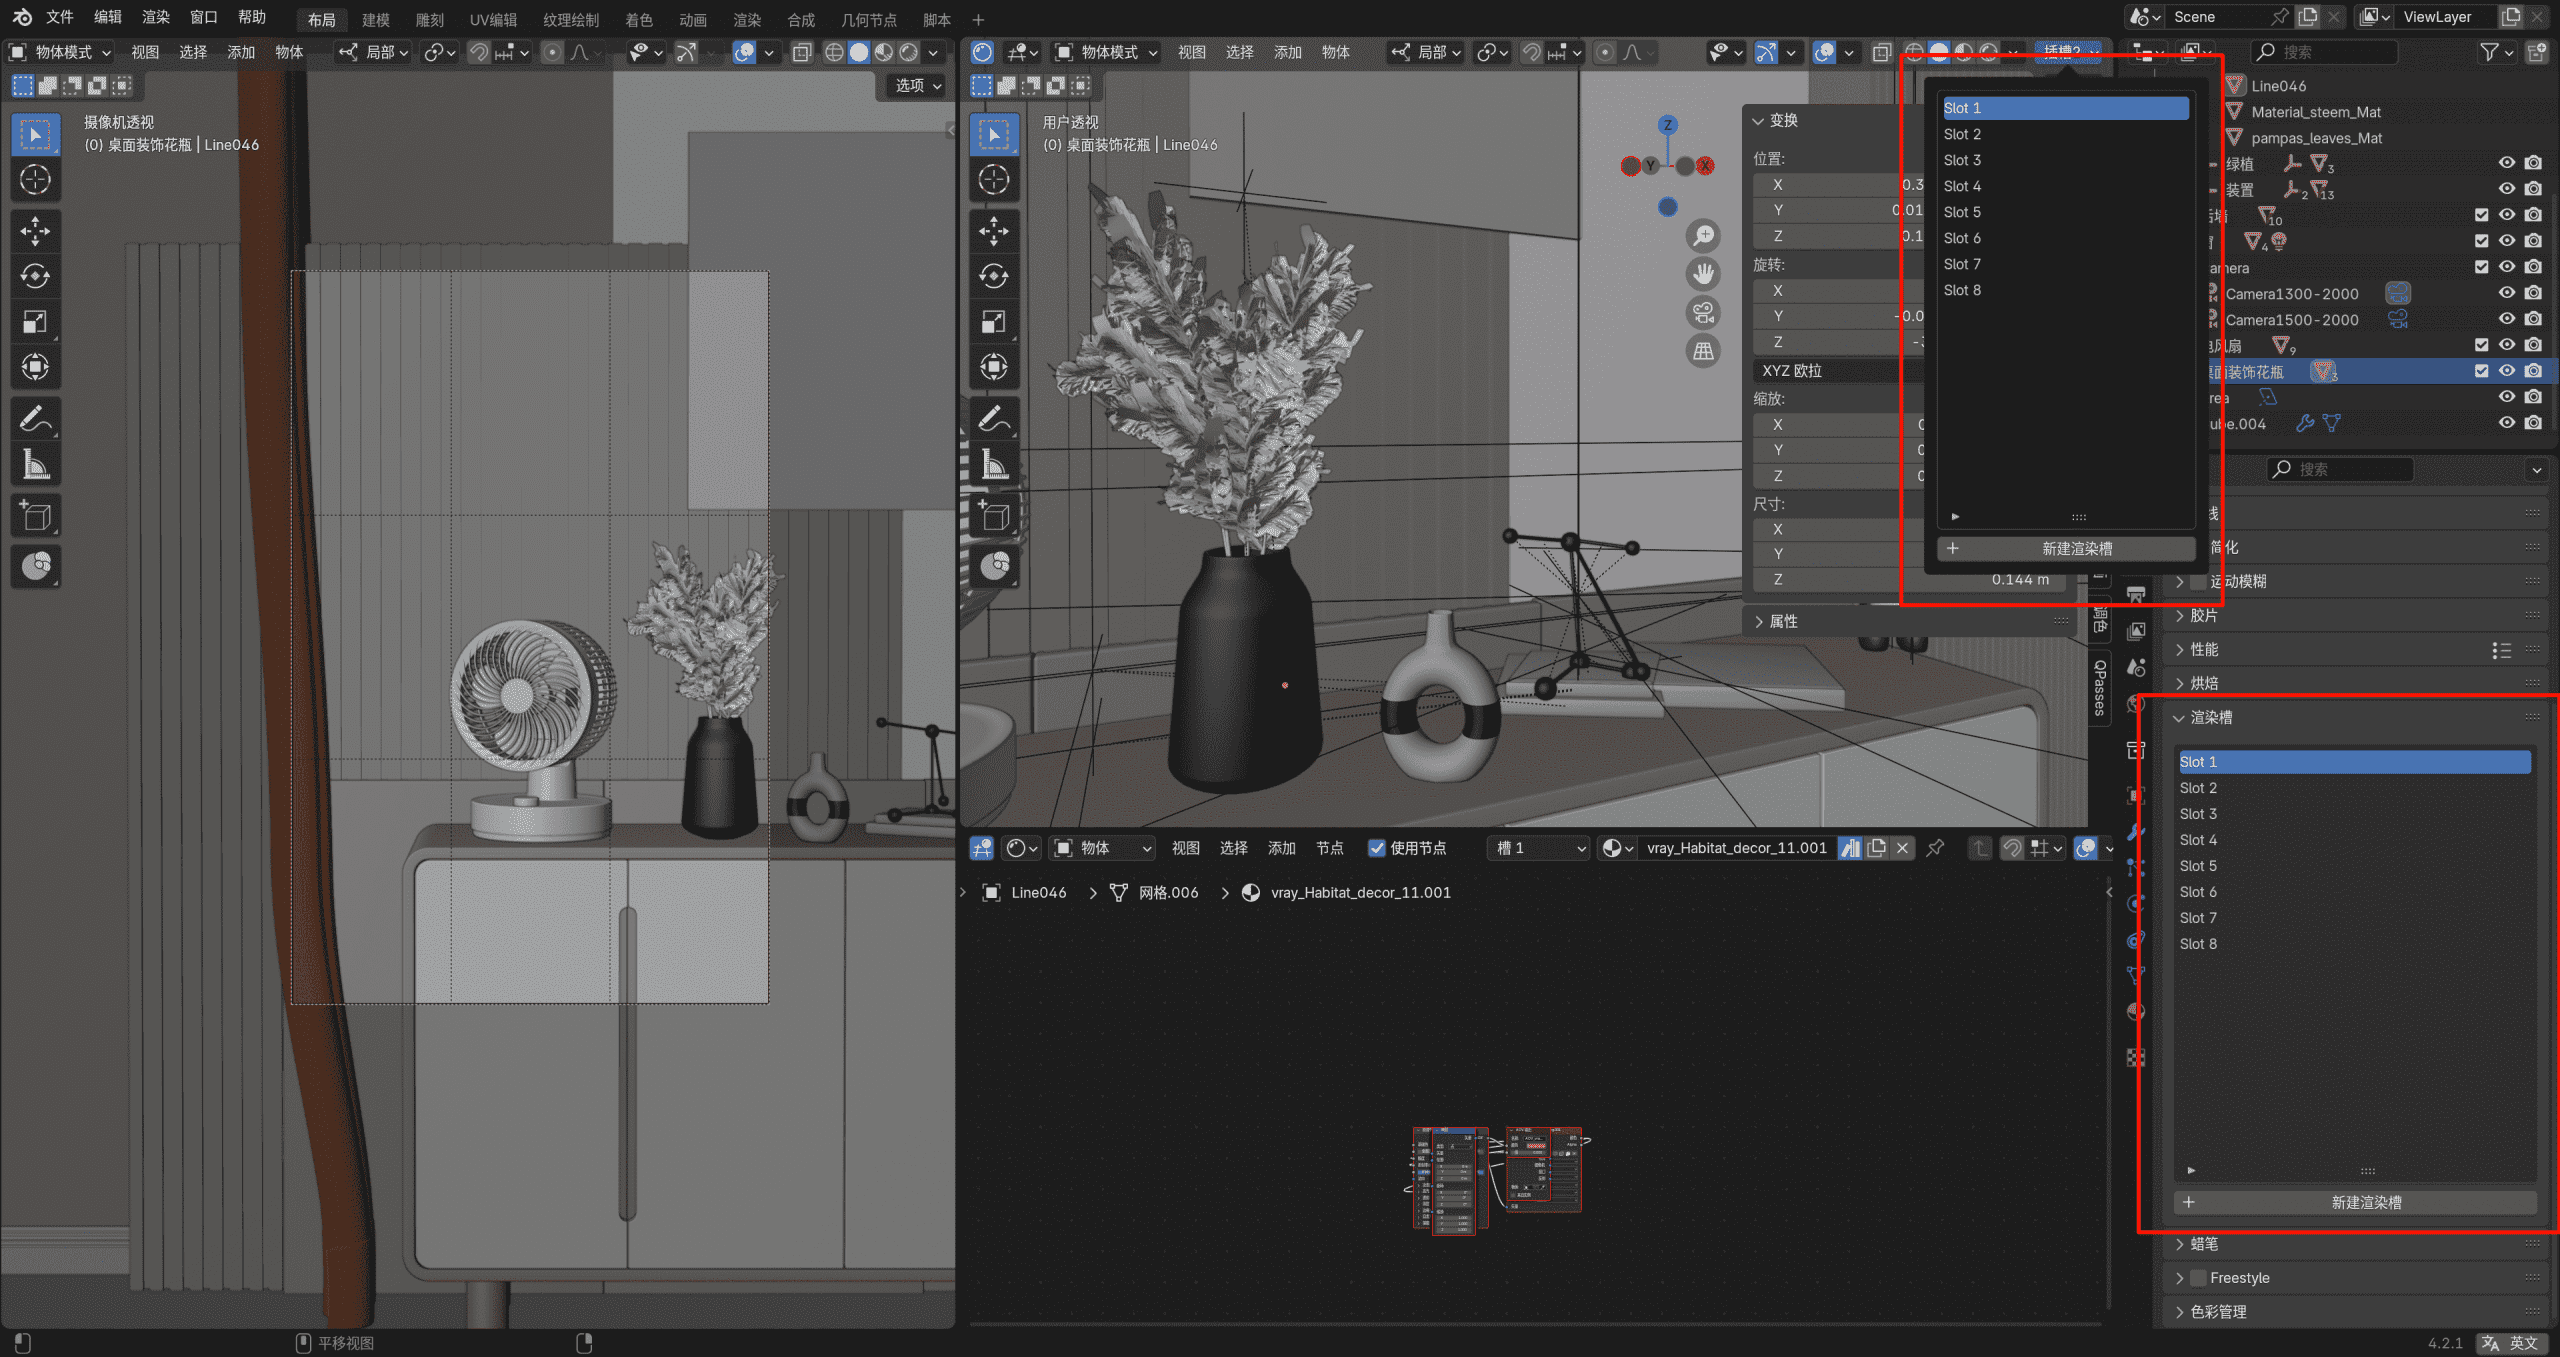This screenshot has height=1357, width=2560.
Task: Uncheck the checkbox on the Camera collection row
Action: tap(2481, 267)
